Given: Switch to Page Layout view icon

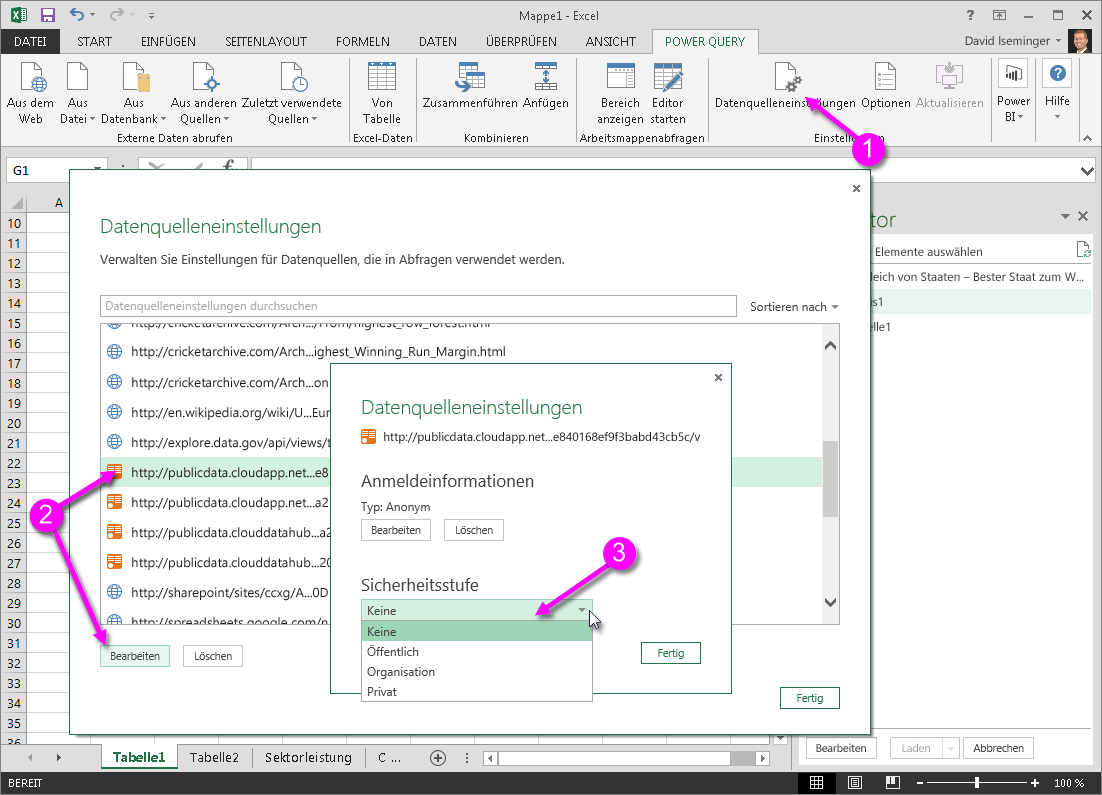Looking at the screenshot, I should (855, 782).
